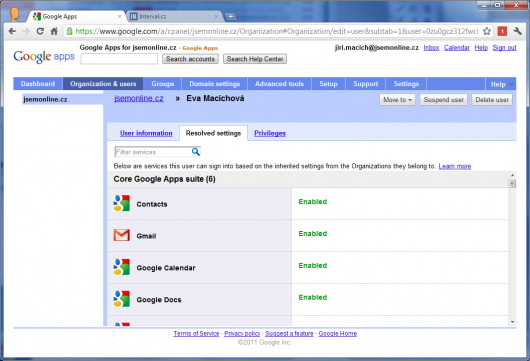Click Enabled status for Google Docs
The image size is (530, 361).
(x=313, y=297)
